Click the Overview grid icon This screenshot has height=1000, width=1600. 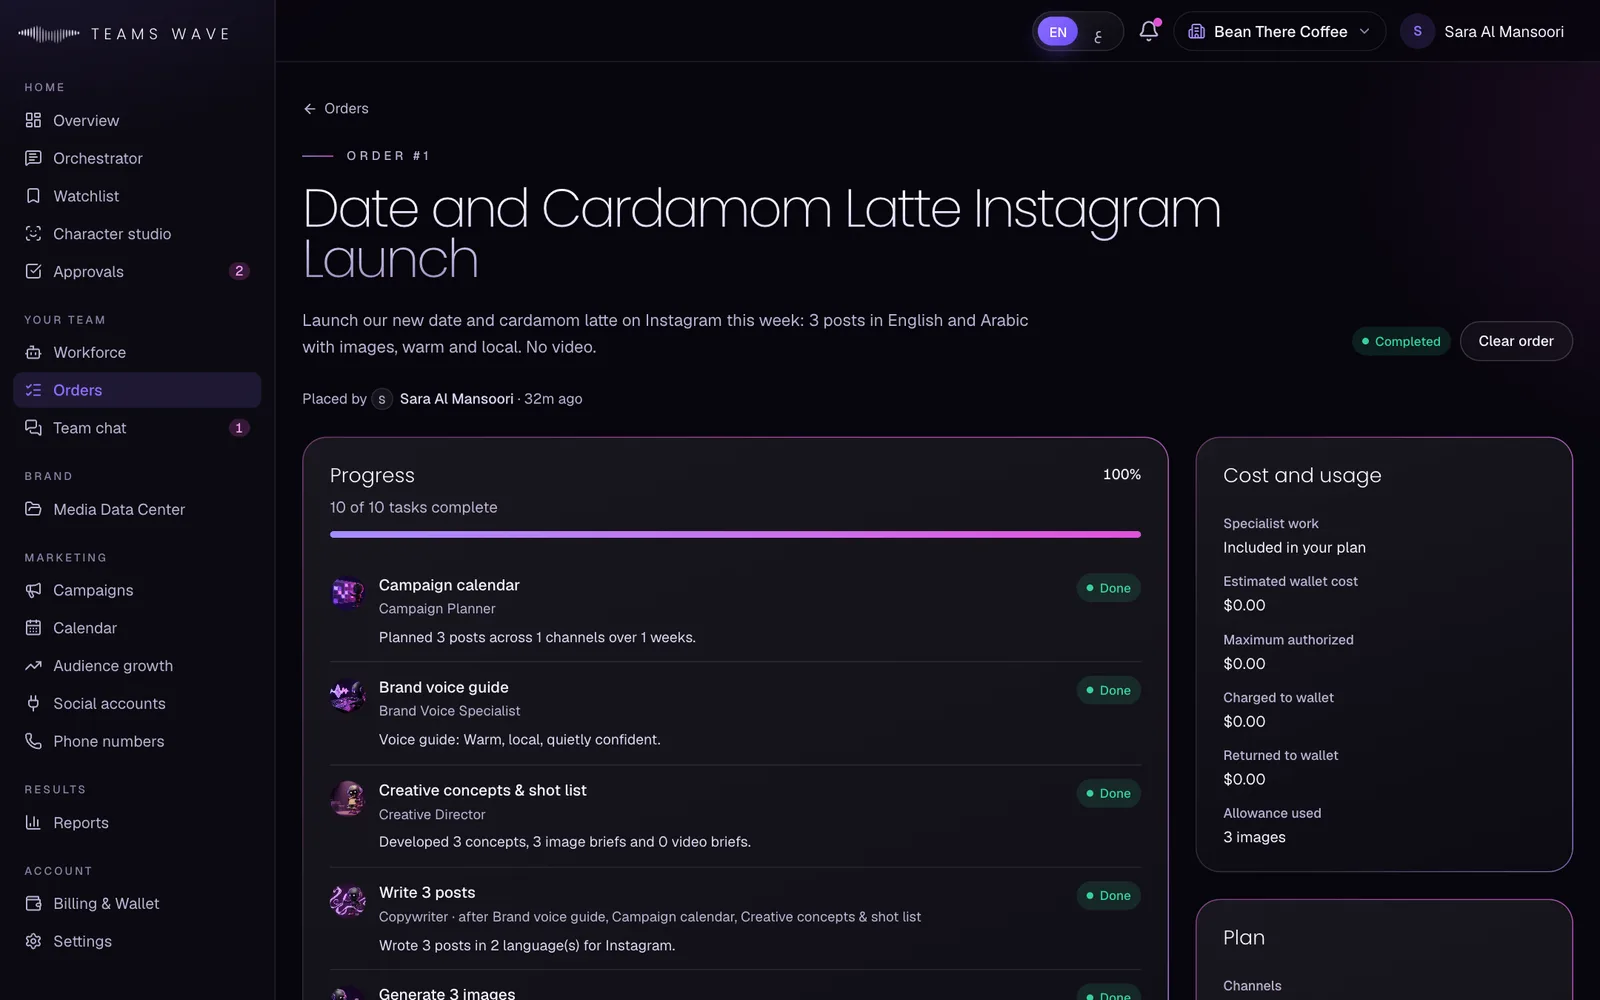tap(33, 120)
